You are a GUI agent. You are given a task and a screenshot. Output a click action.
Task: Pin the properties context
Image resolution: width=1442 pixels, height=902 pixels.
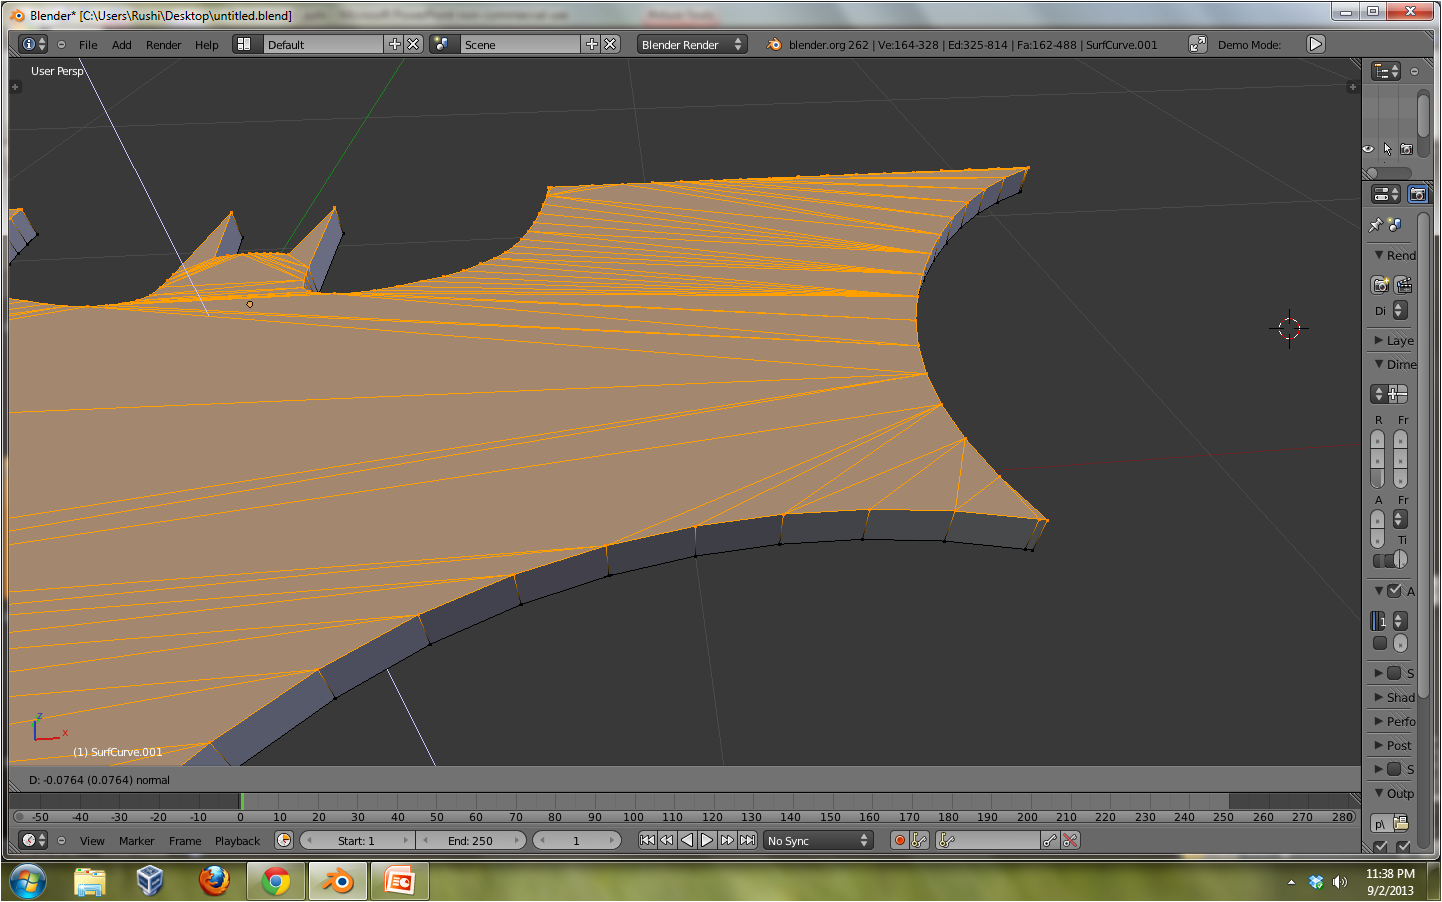coord(1375,225)
